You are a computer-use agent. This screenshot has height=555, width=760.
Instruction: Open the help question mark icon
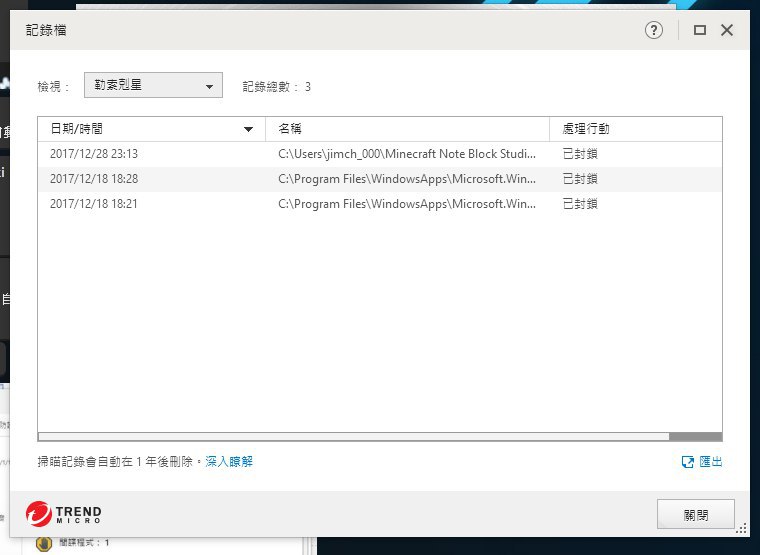(653, 30)
